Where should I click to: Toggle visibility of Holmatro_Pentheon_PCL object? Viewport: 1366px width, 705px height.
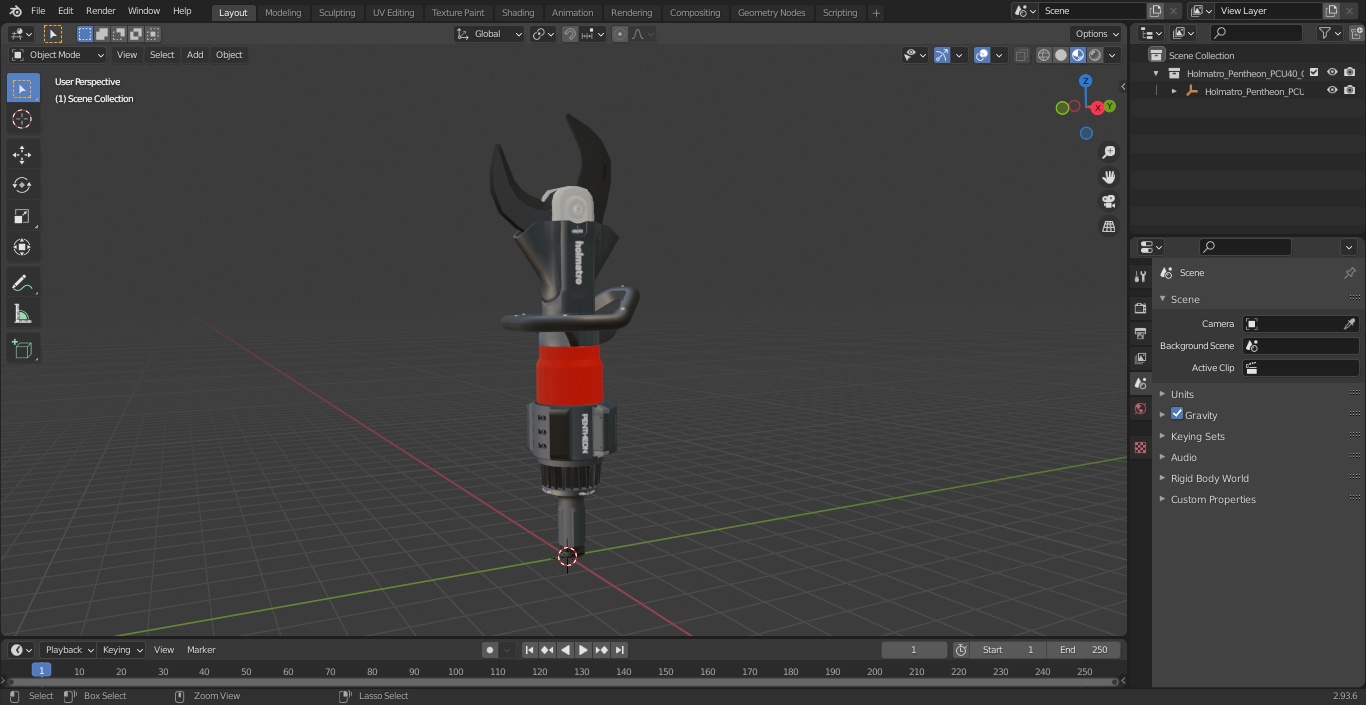click(x=1332, y=91)
